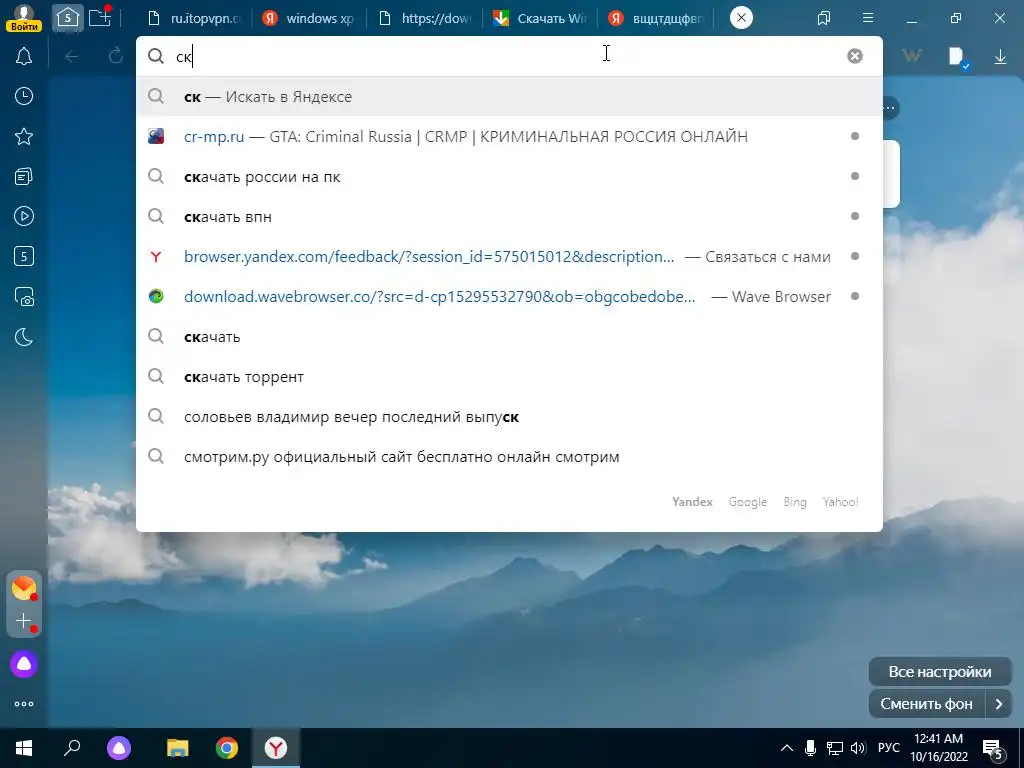Show hidden tray icons chevron
1024x768 pixels.
pos(787,748)
